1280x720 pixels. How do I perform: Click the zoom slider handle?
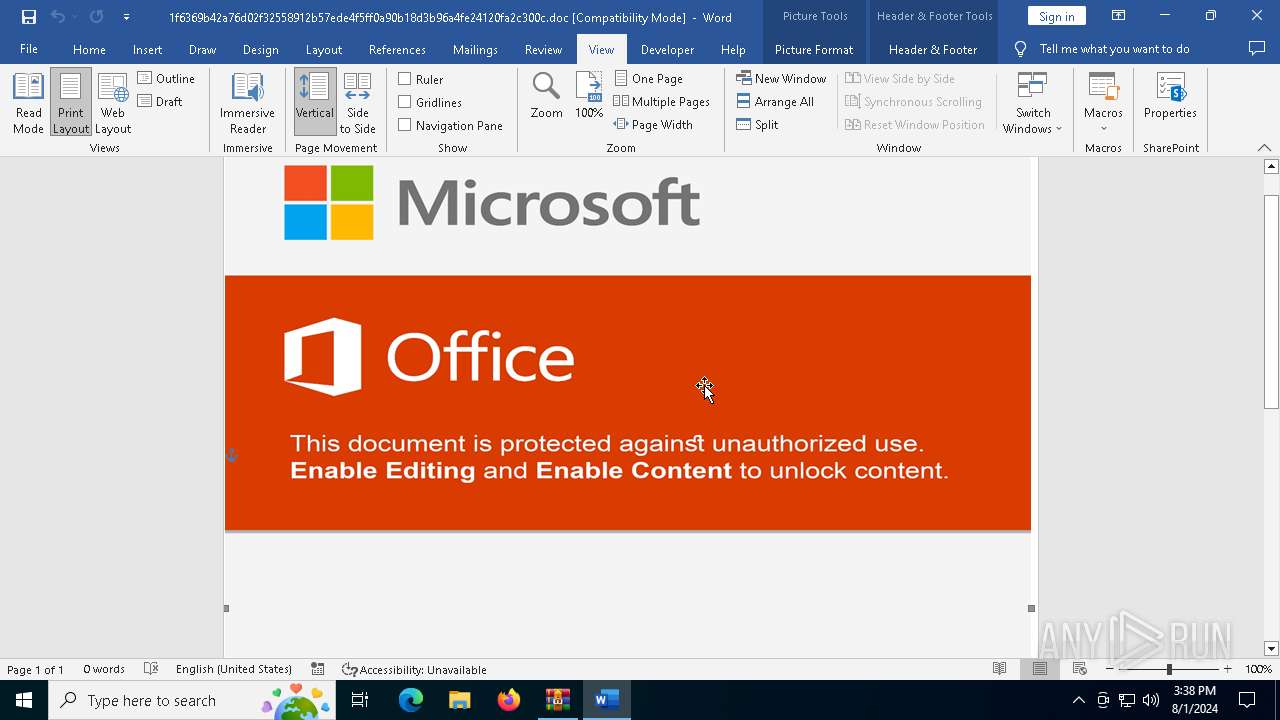tap(1169, 669)
